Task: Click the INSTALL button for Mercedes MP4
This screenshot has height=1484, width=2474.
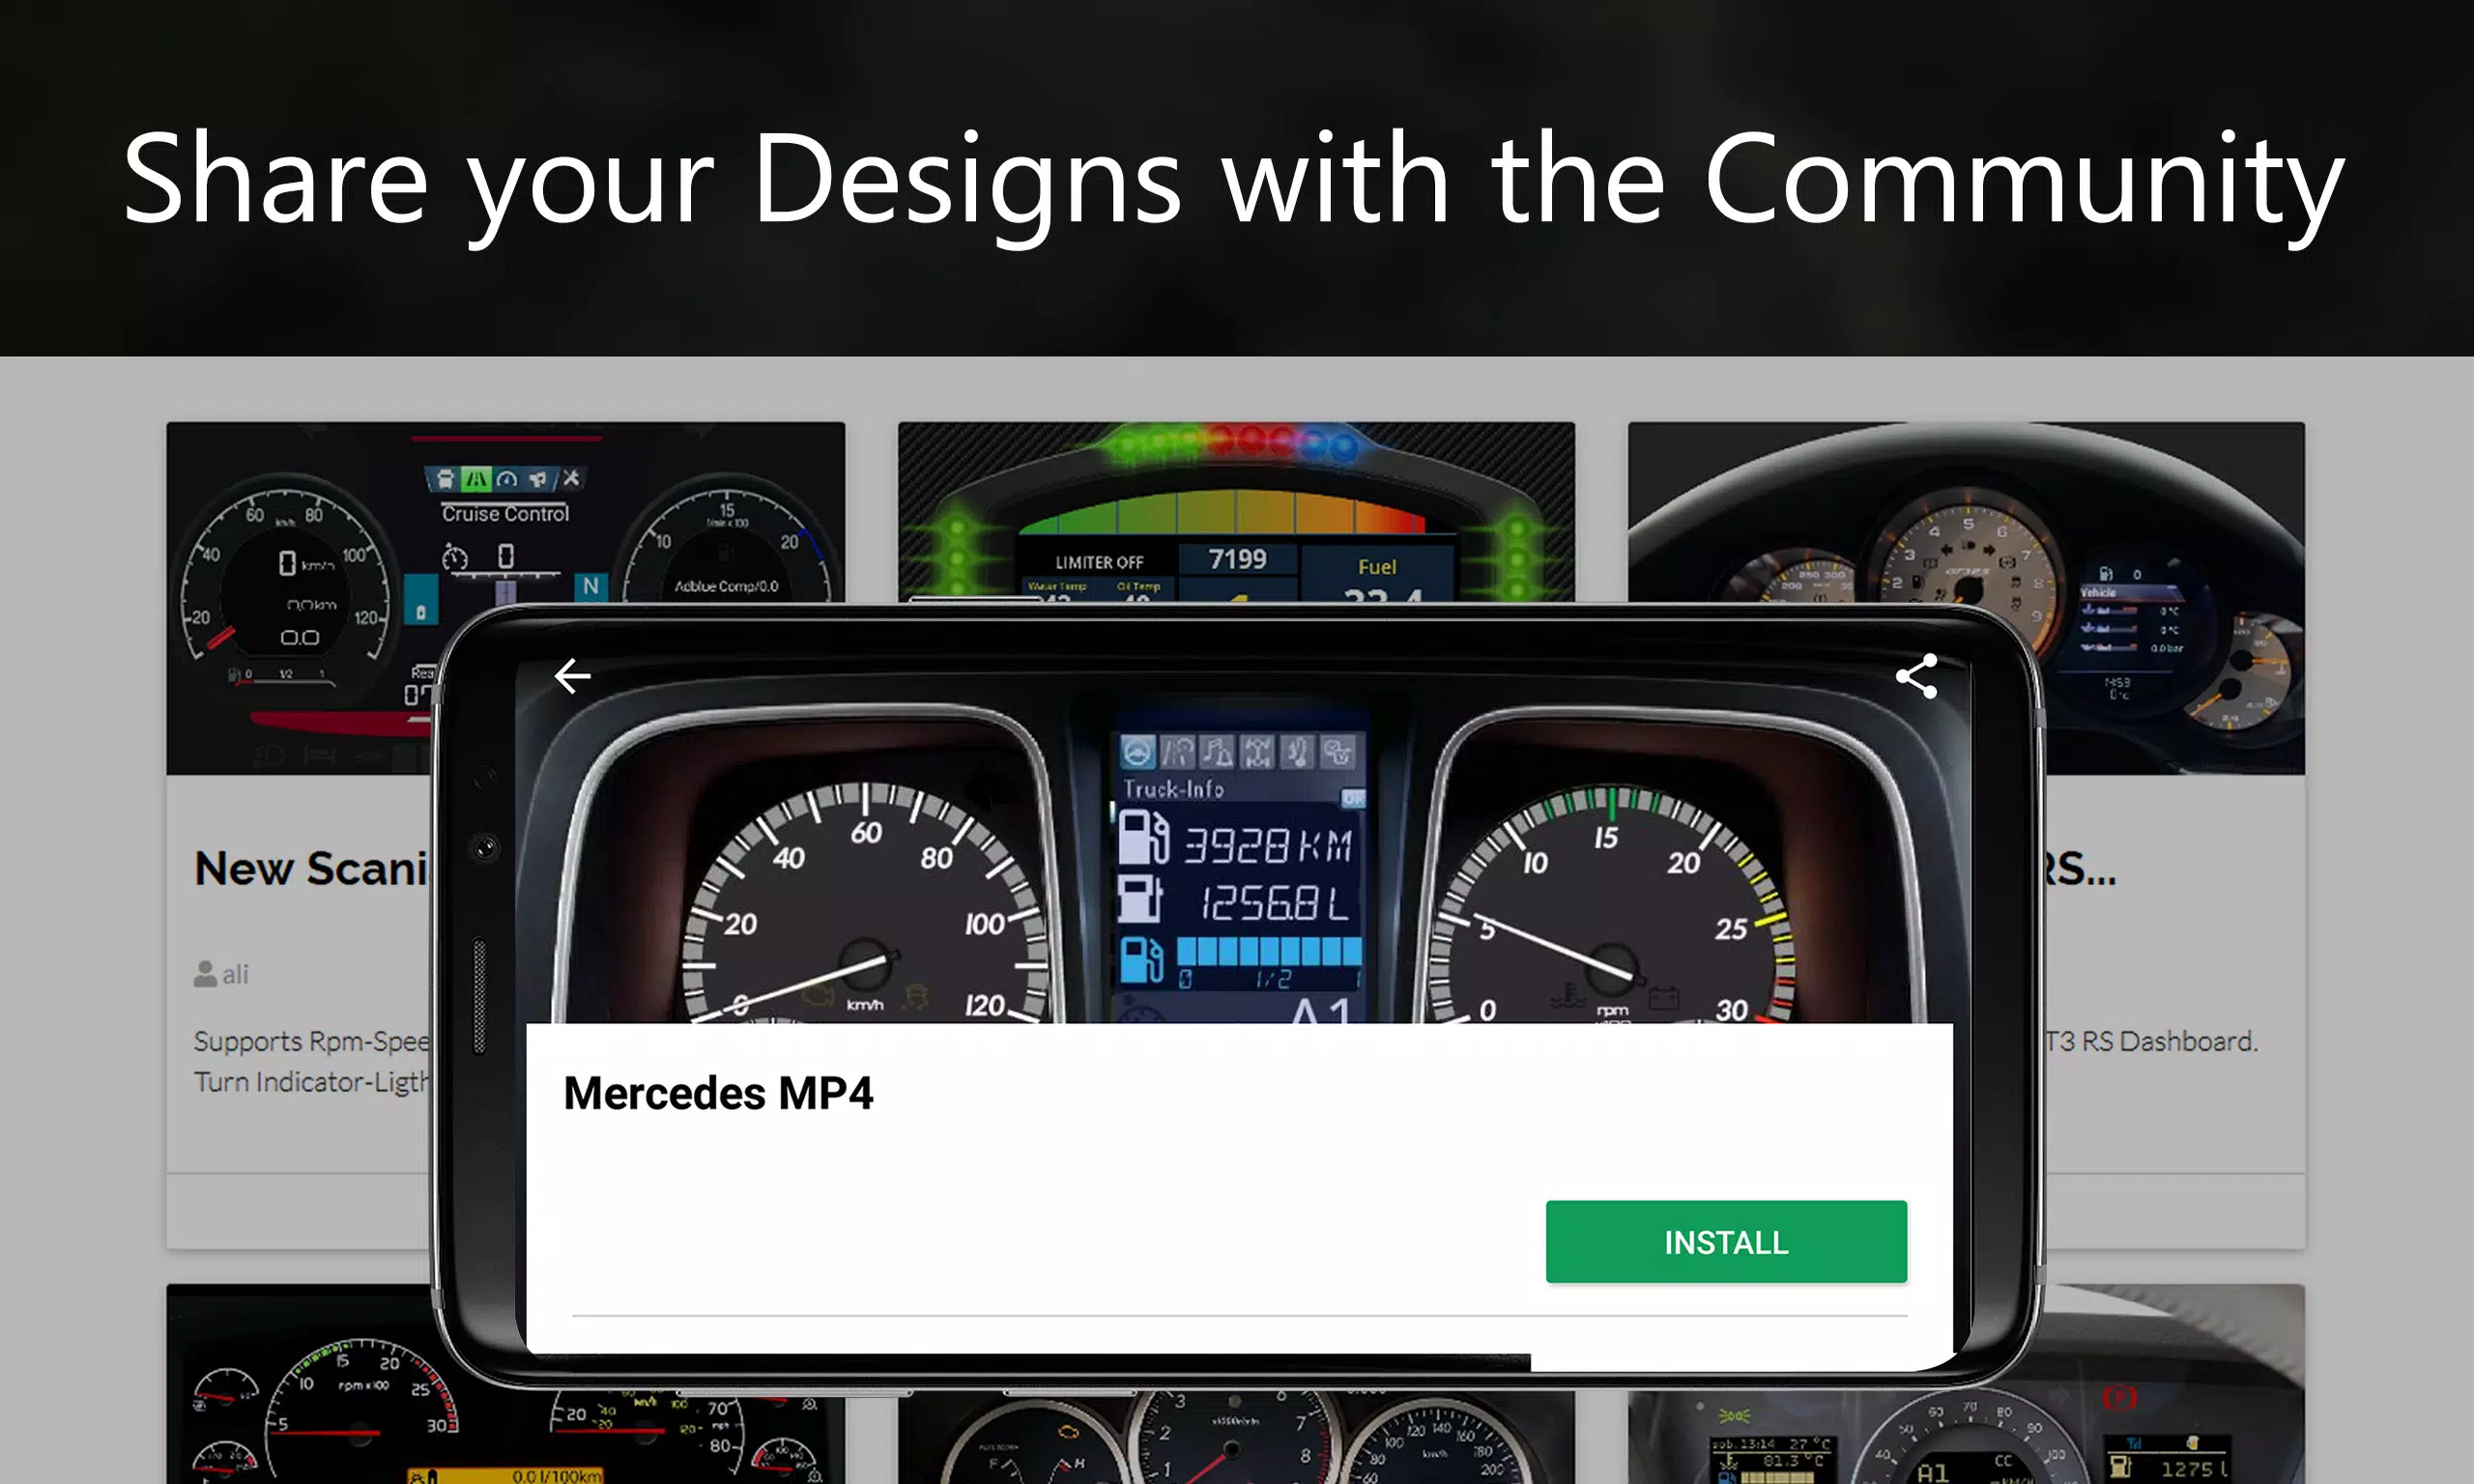Action: pos(1727,1241)
